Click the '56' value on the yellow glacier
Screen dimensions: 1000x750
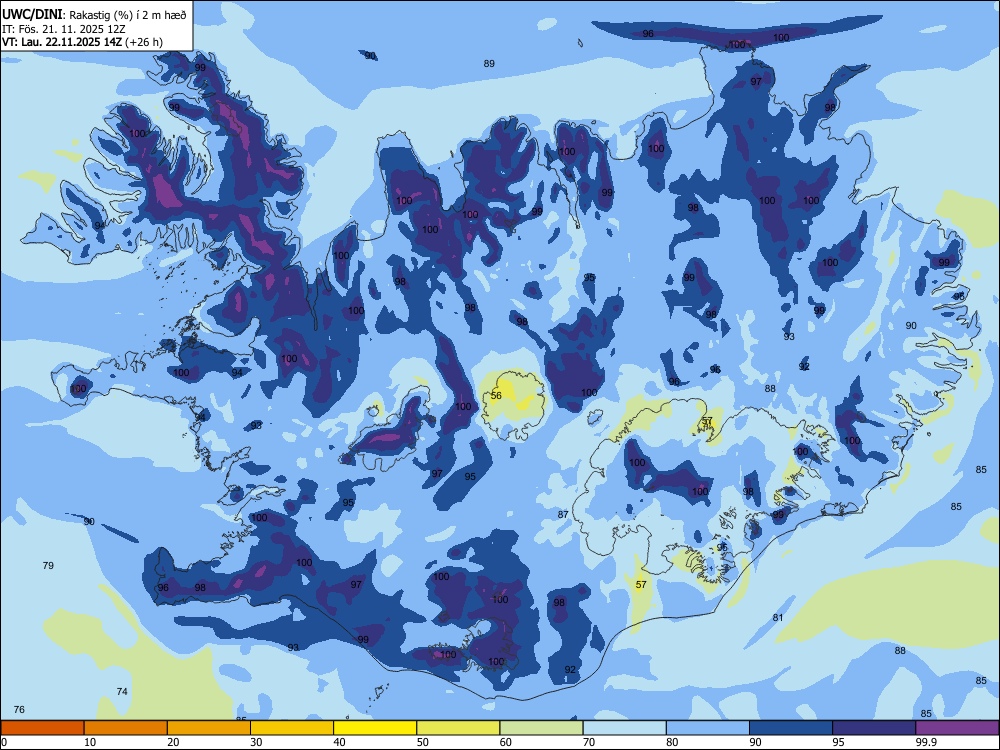pyautogui.click(x=496, y=395)
